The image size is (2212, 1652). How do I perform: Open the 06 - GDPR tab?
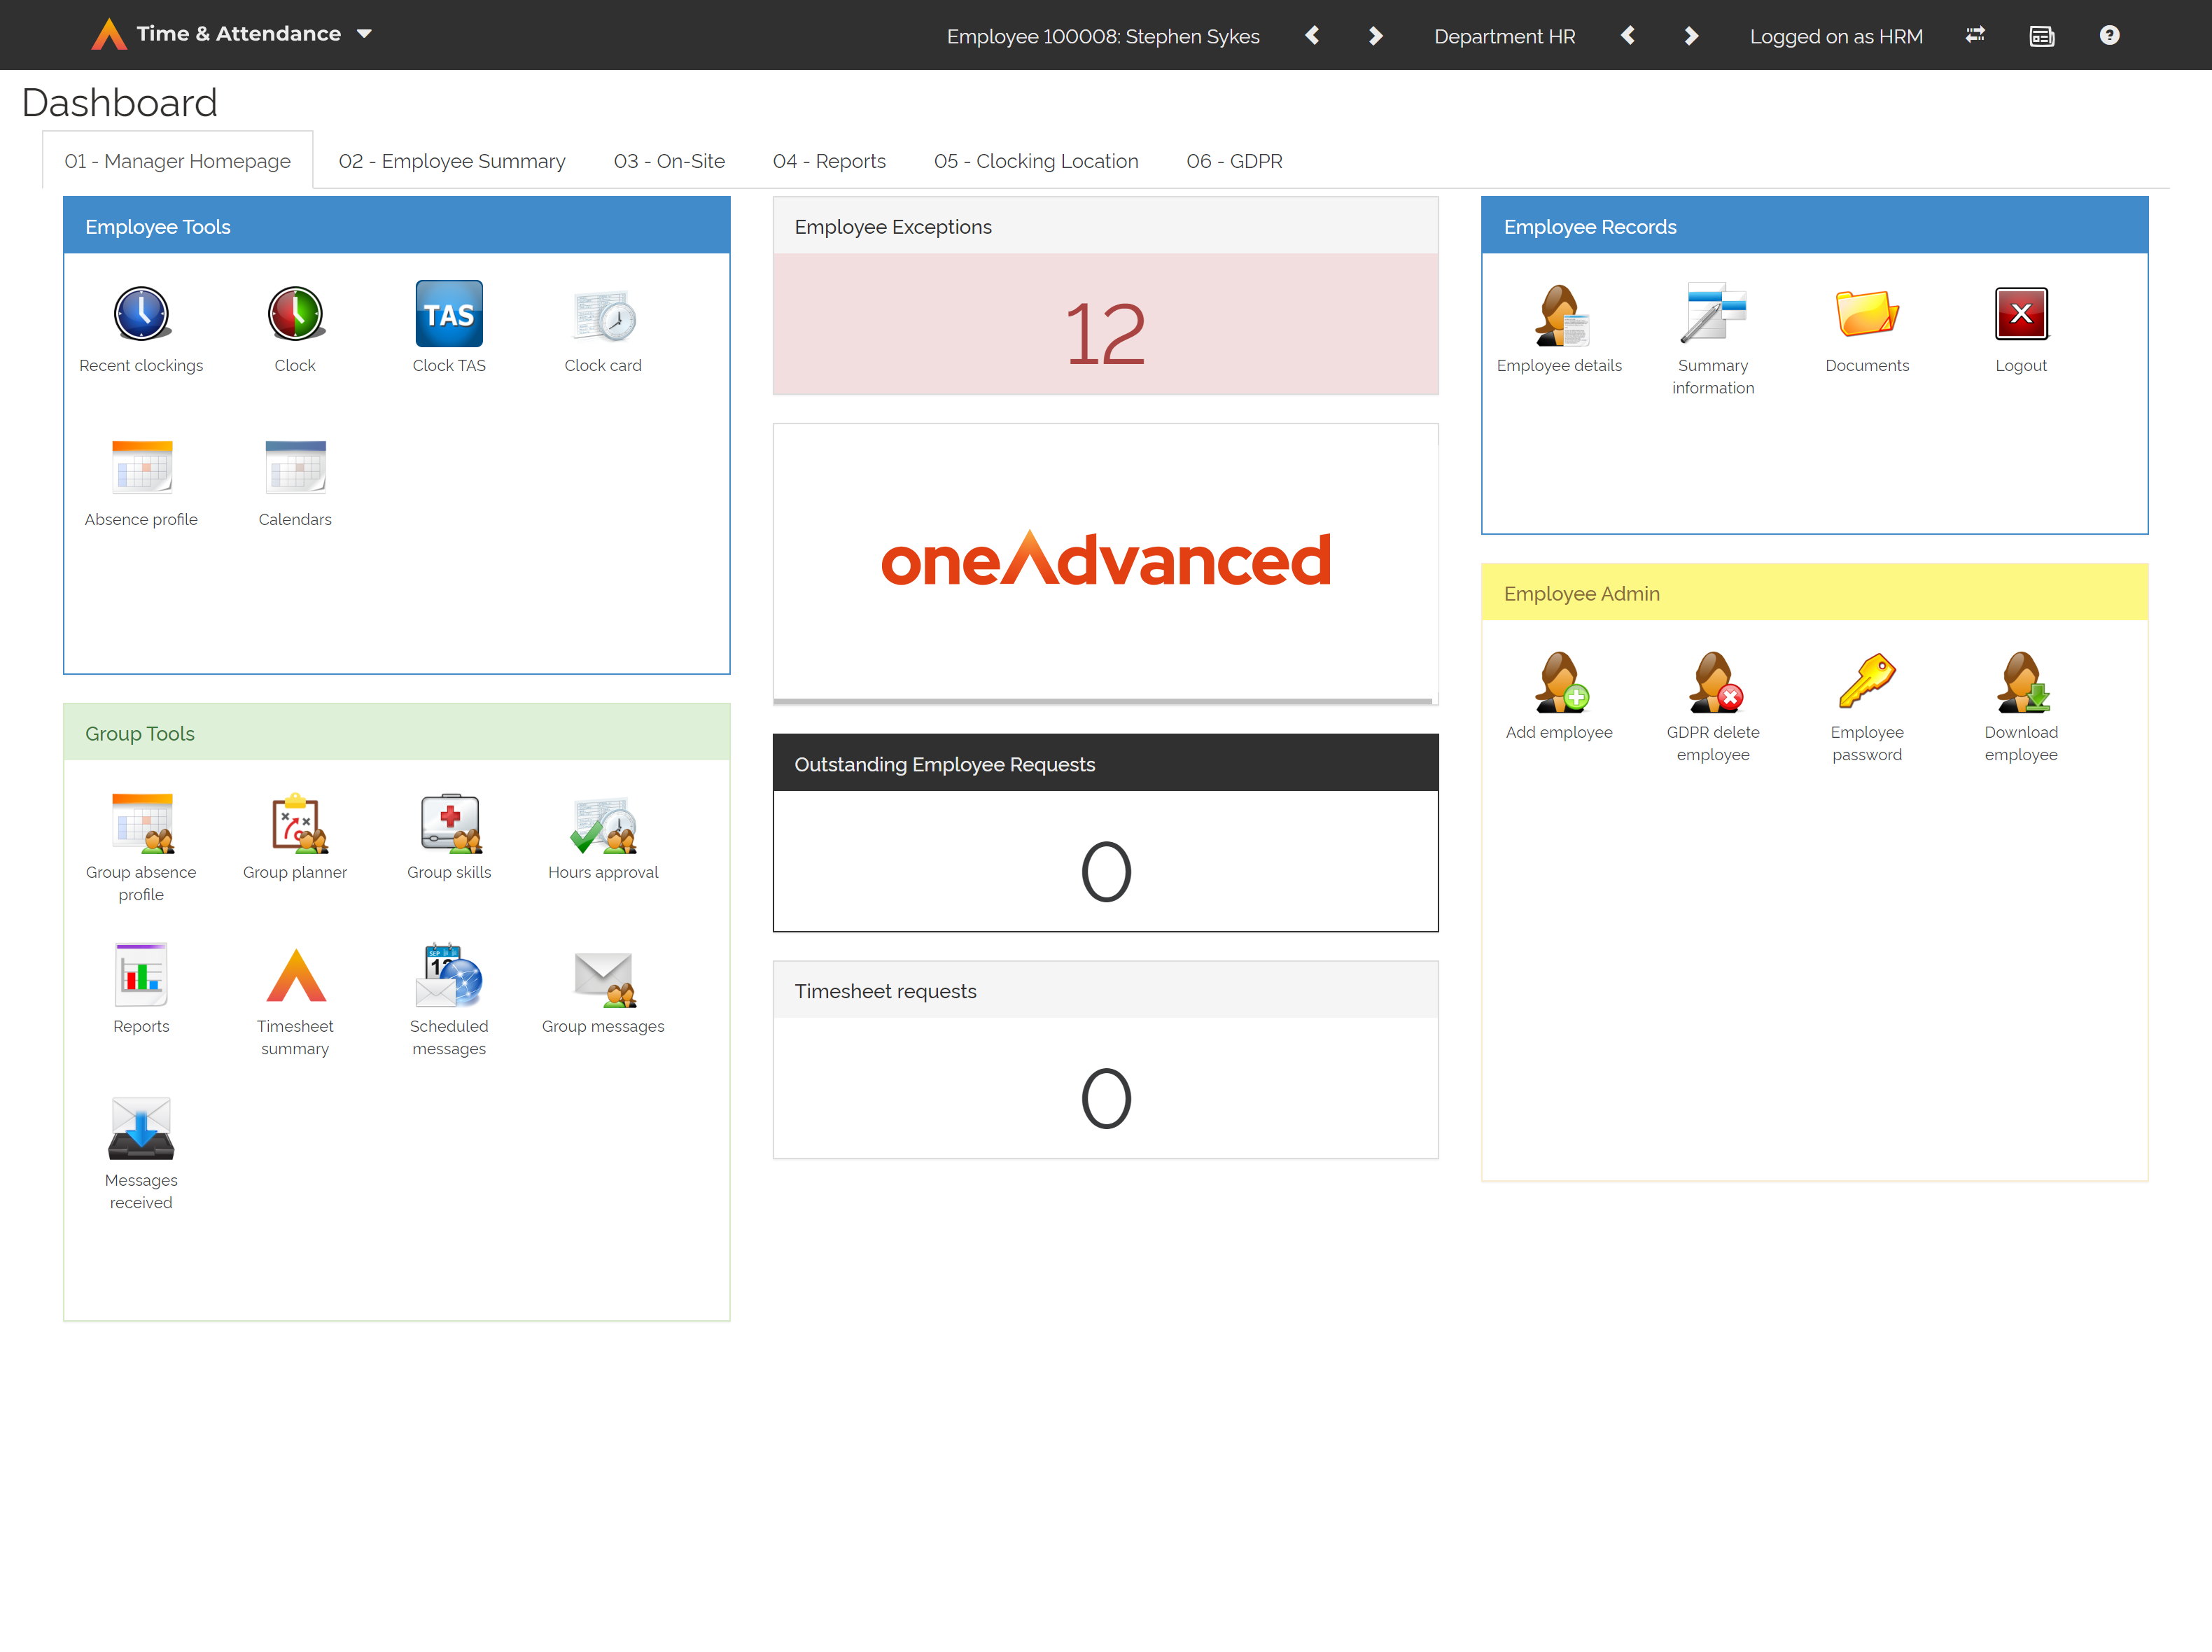(1235, 160)
